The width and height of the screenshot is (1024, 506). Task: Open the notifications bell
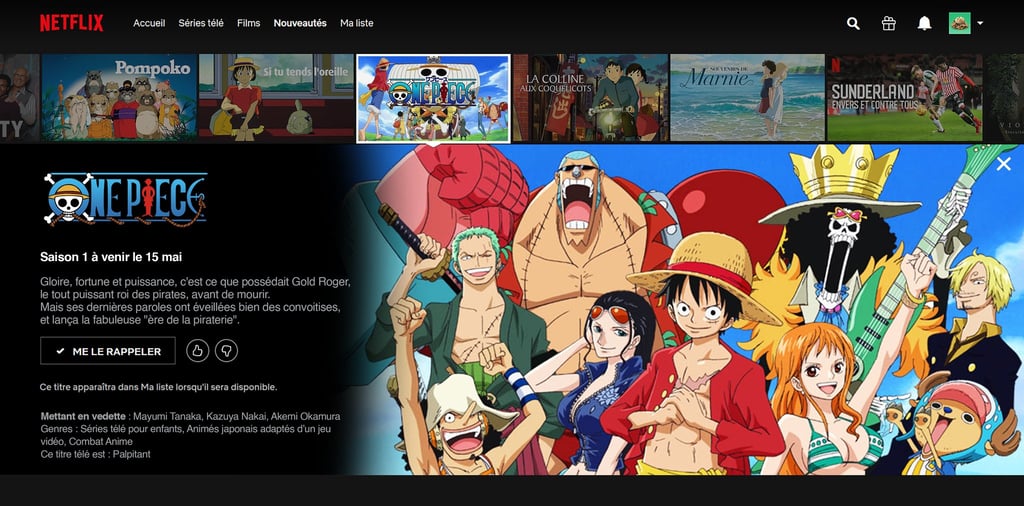click(x=924, y=24)
